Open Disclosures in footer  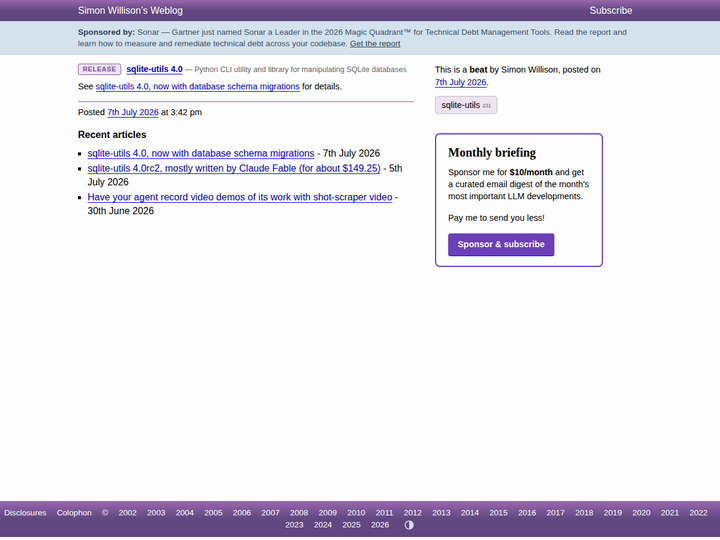[25, 513]
